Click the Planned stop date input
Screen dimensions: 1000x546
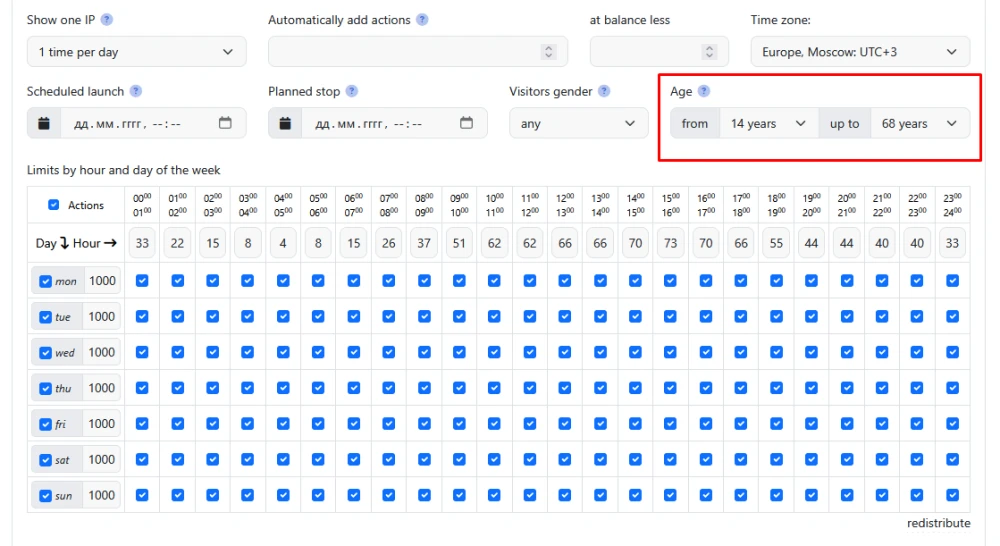pos(394,123)
